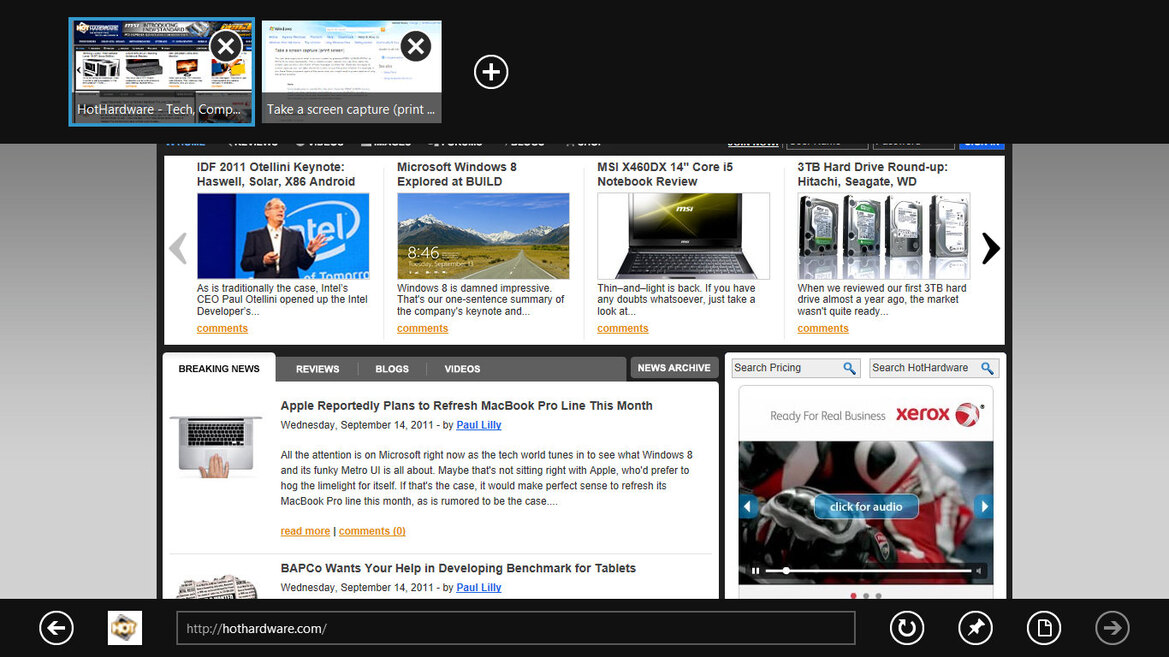Switch to the Reviews tab
Viewport: 1169px width, 657px height.
coord(318,369)
